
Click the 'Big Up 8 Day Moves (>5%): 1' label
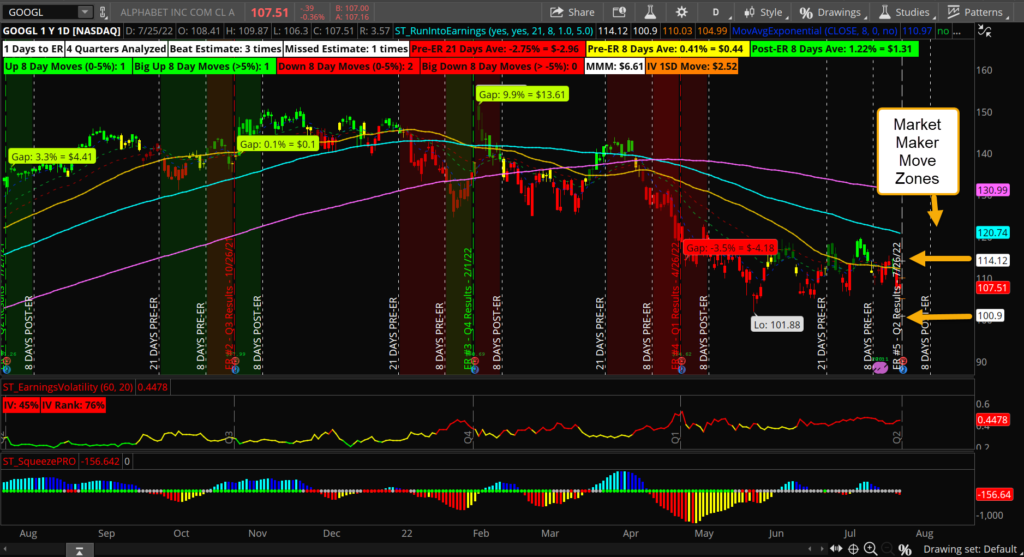202,67
